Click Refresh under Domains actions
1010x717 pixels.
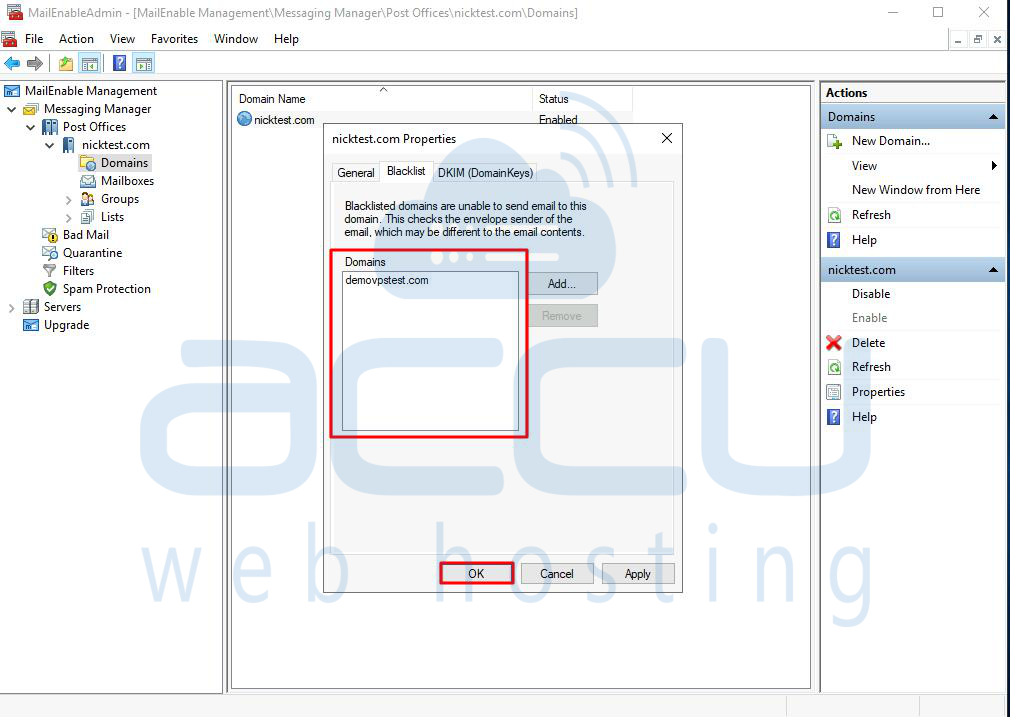[871, 215]
